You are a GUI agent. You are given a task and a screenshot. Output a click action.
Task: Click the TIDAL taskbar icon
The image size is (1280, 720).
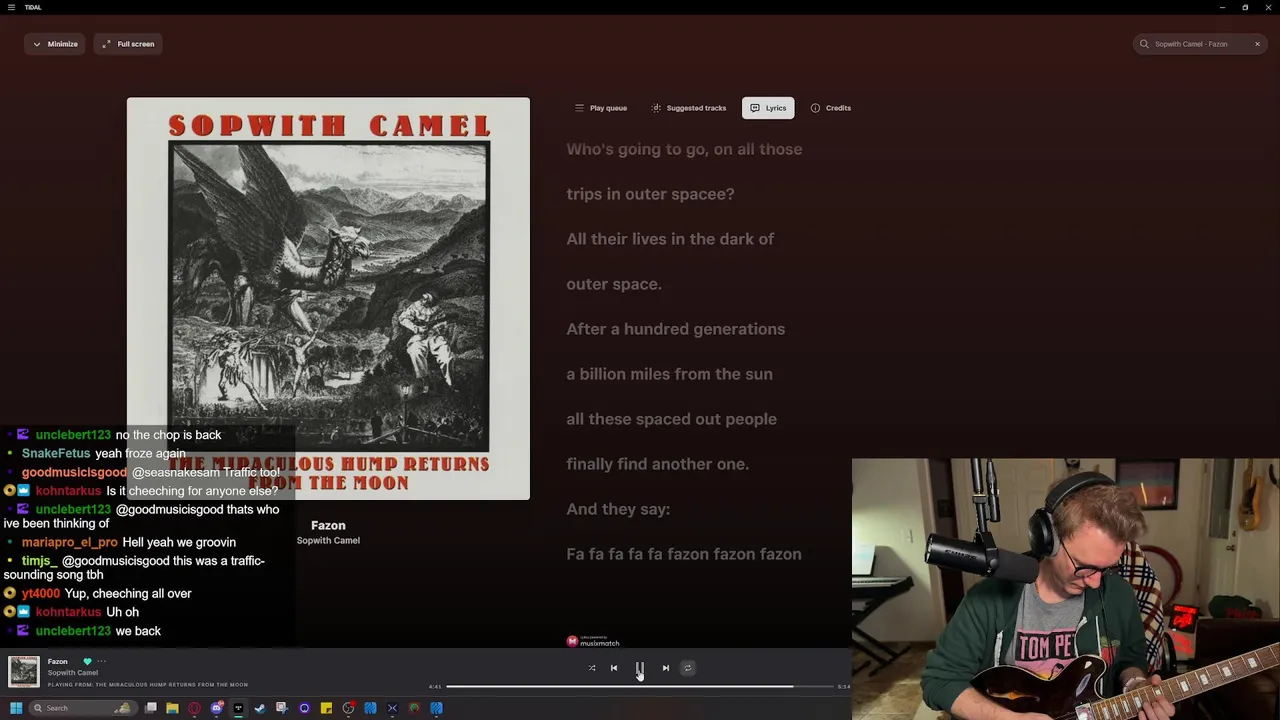[x=238, y=708]
